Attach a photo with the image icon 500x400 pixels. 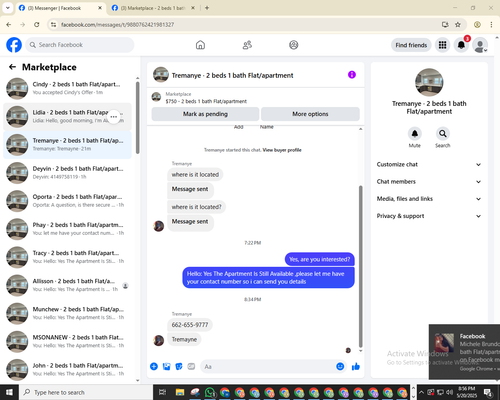tap(166, 367)
